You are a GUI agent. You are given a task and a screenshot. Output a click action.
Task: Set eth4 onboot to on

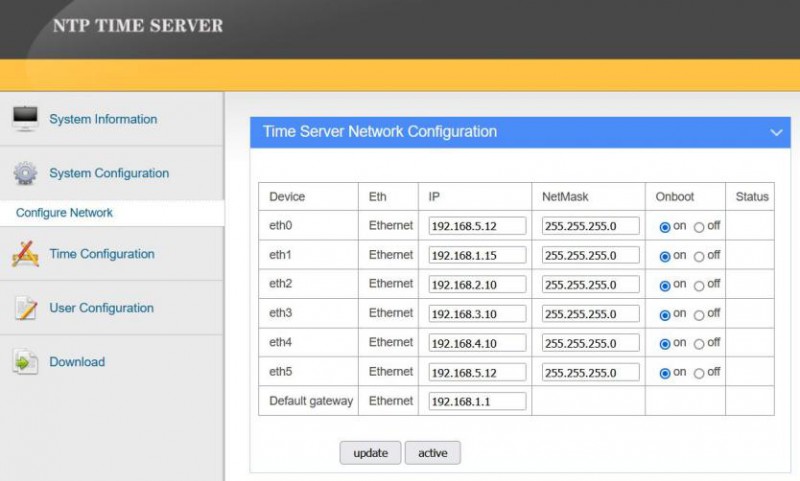tap(664, 344)
